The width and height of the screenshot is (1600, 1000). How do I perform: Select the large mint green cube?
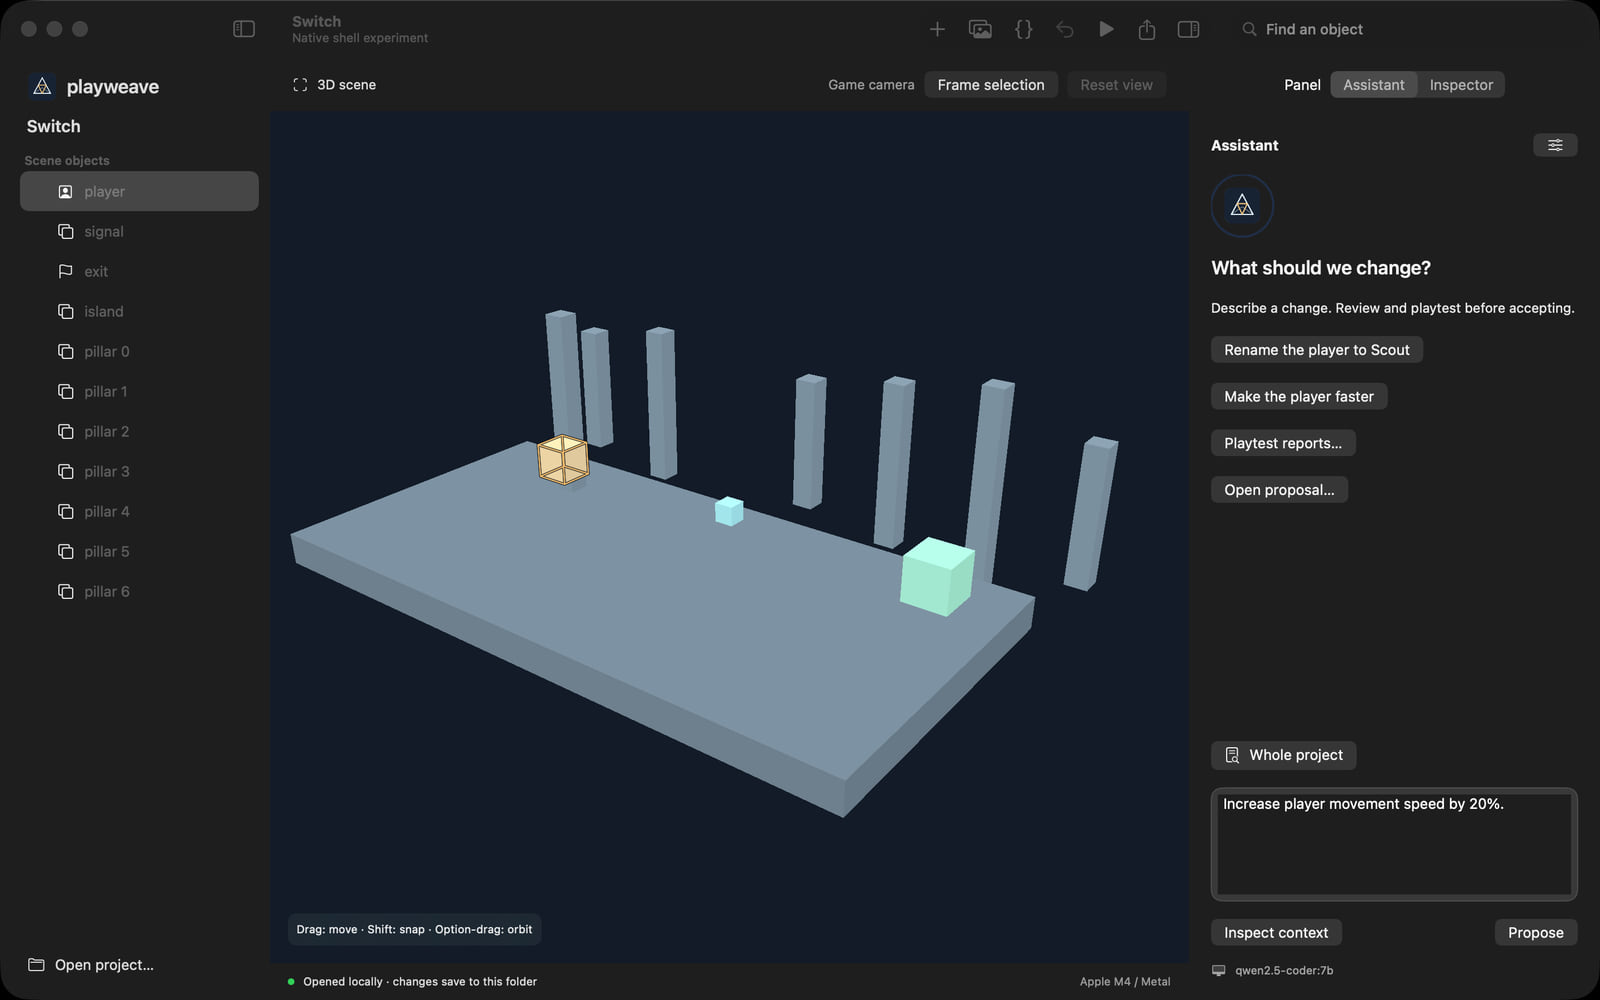[x=937, y=577]
